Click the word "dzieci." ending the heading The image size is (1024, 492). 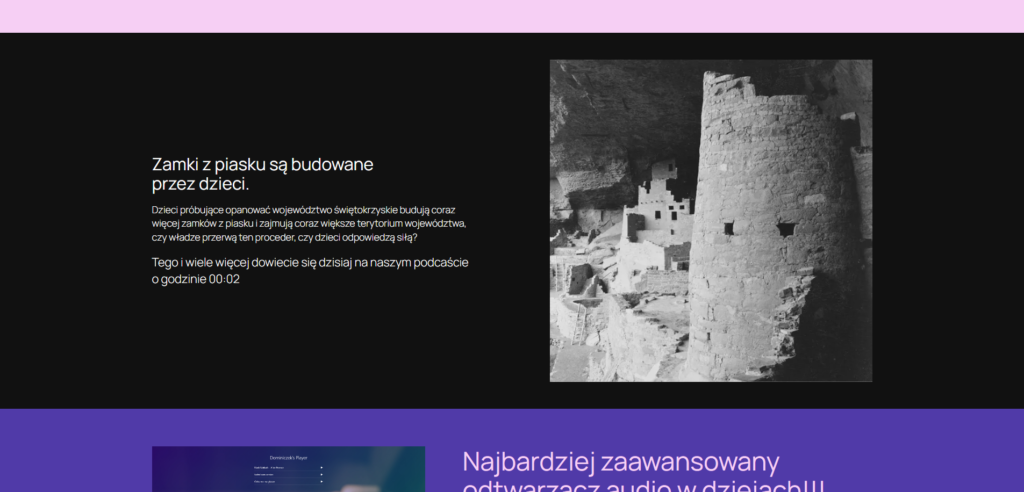[x=224, y=185]
